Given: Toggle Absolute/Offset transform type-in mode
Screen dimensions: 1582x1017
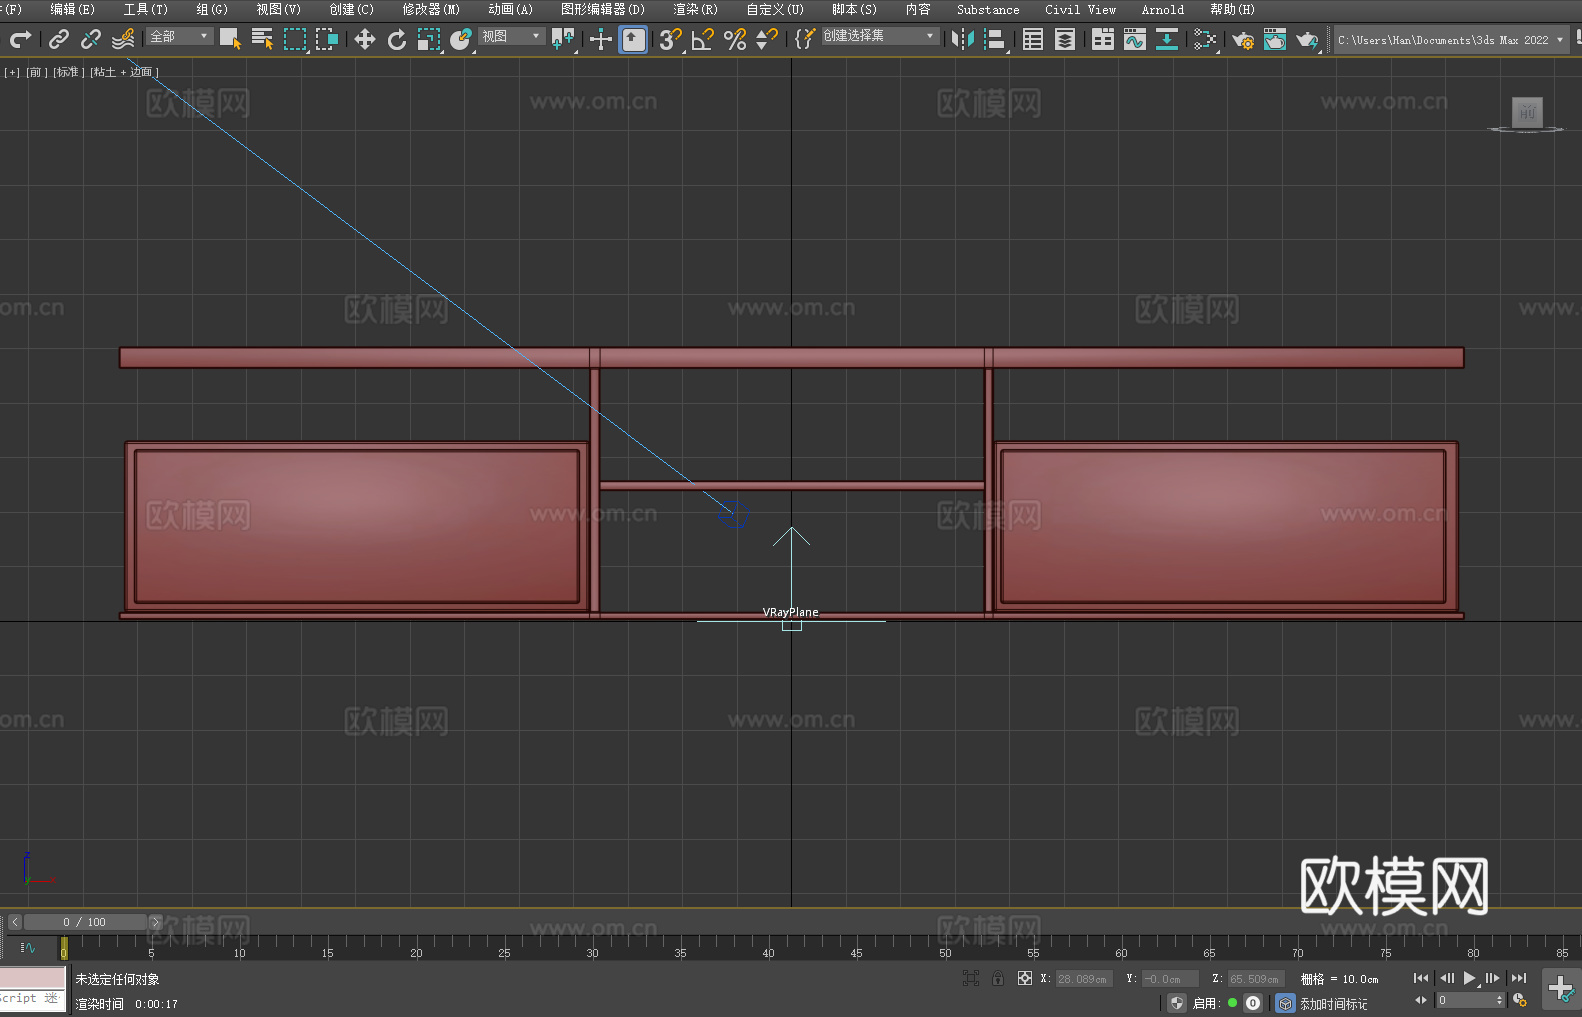Looking at the screenshot, I should [1025, 978].
